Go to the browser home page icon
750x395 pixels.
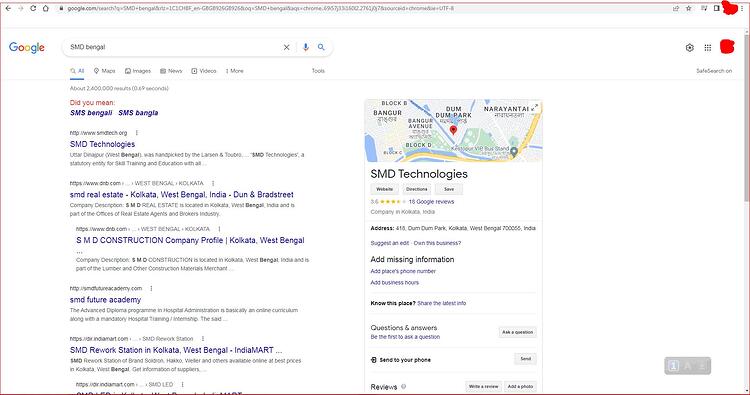click(x=46, y=8)
